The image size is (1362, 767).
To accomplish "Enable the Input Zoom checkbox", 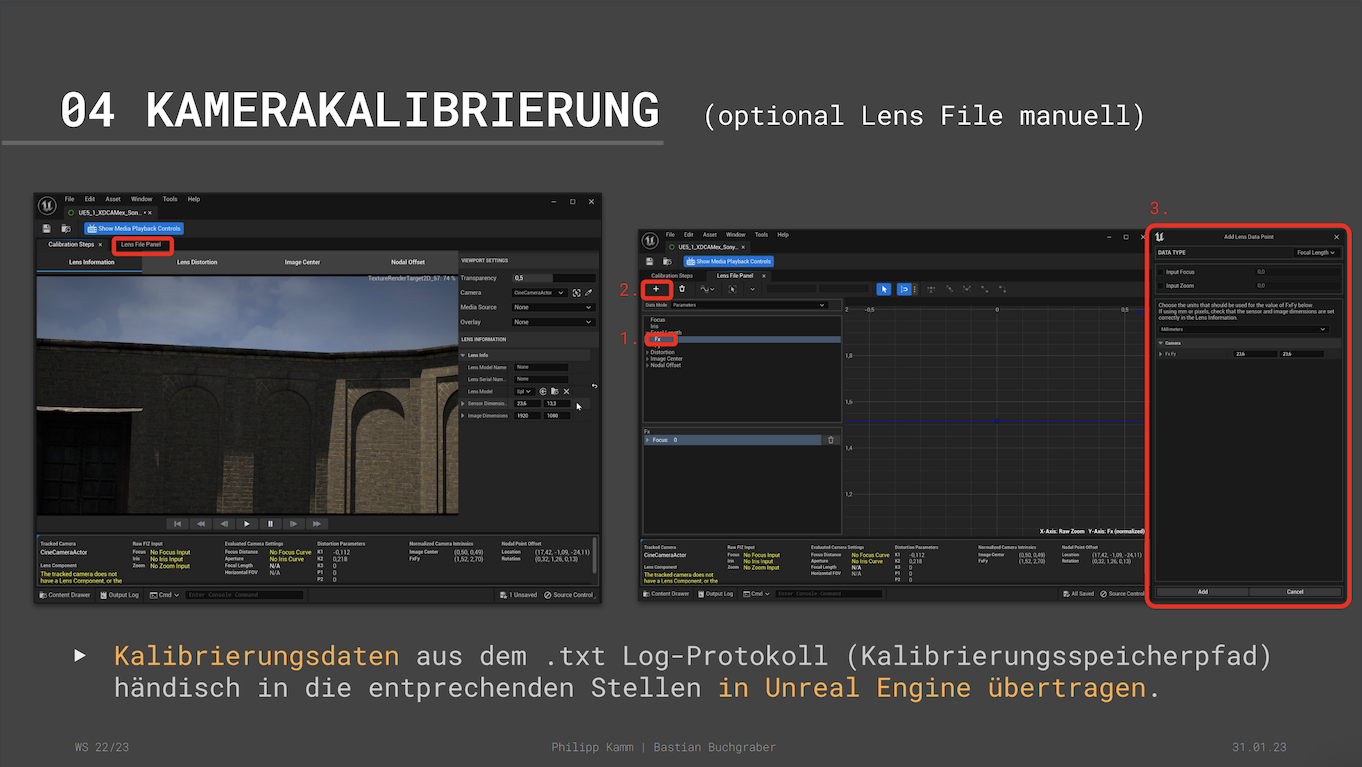I will (x=1161, y=286).
